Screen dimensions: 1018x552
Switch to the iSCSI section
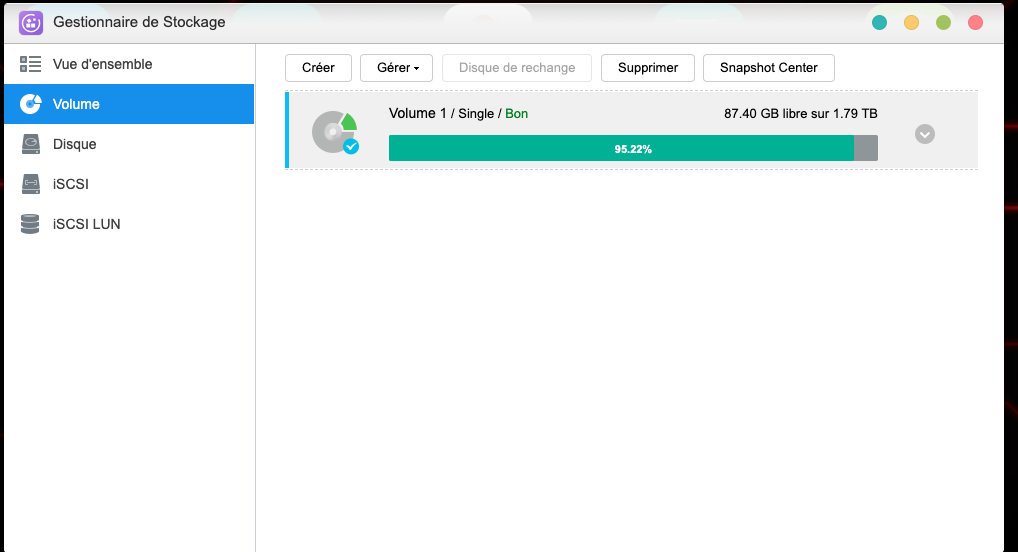129,184
